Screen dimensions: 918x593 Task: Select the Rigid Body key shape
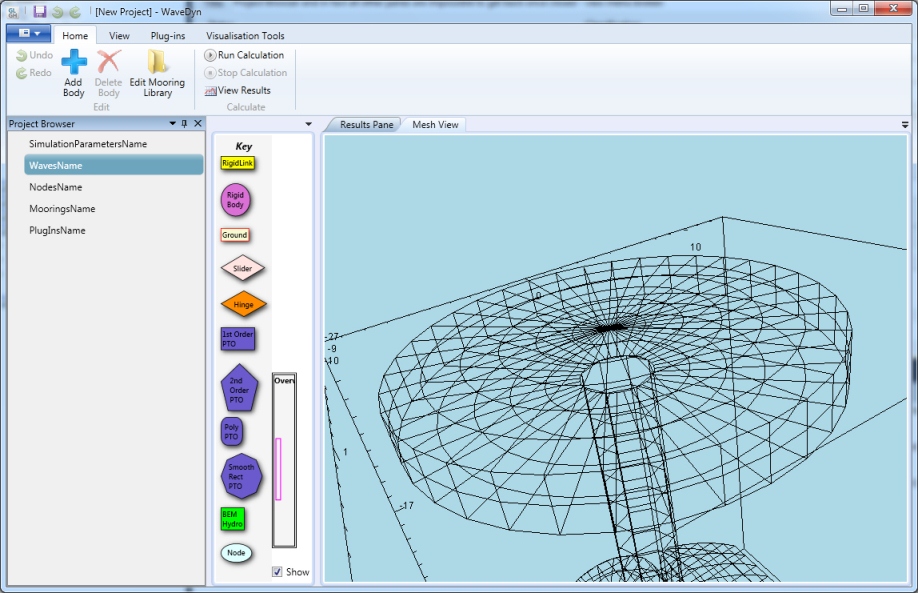pos(235,200)
